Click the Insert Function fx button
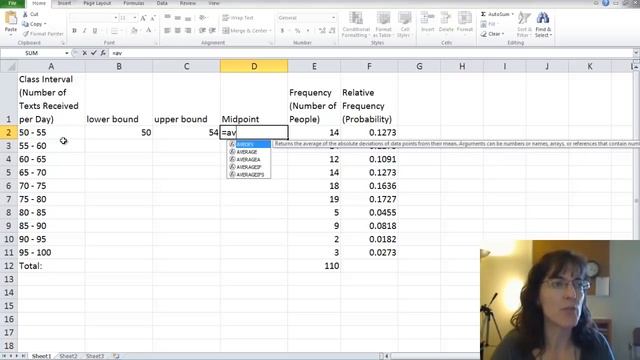The height and width of the screenshot is (360, 640). [103, 53]
